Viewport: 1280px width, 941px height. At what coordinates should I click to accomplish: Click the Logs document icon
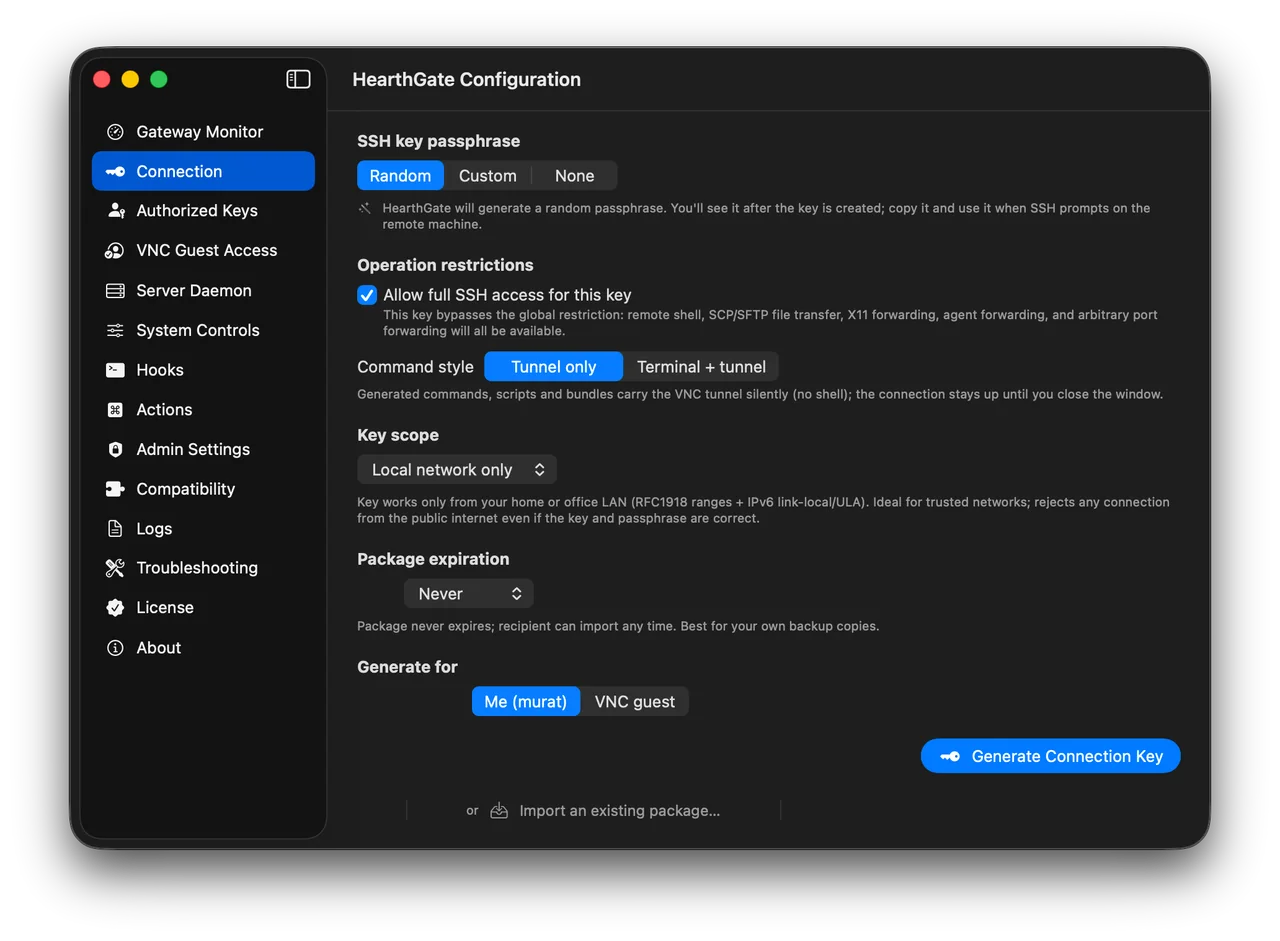(x=115, y=529)
